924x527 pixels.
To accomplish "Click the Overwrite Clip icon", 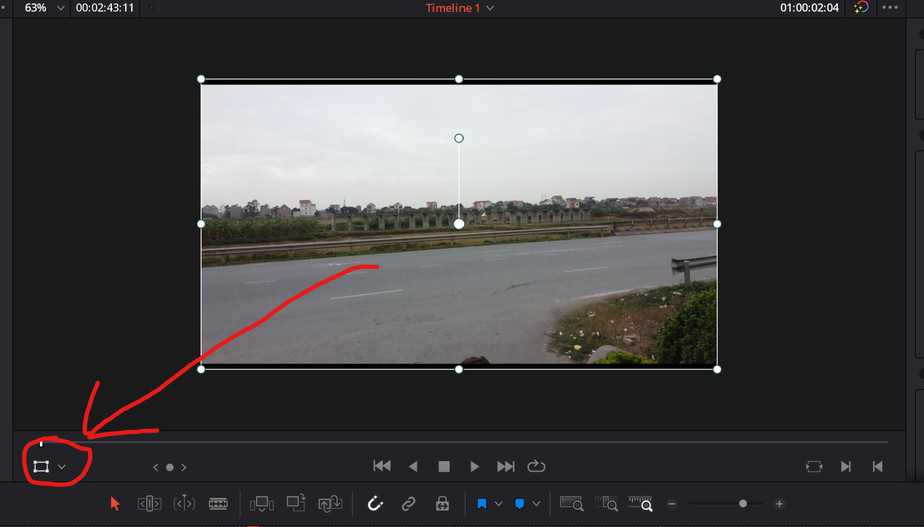I will pos(296,503).
